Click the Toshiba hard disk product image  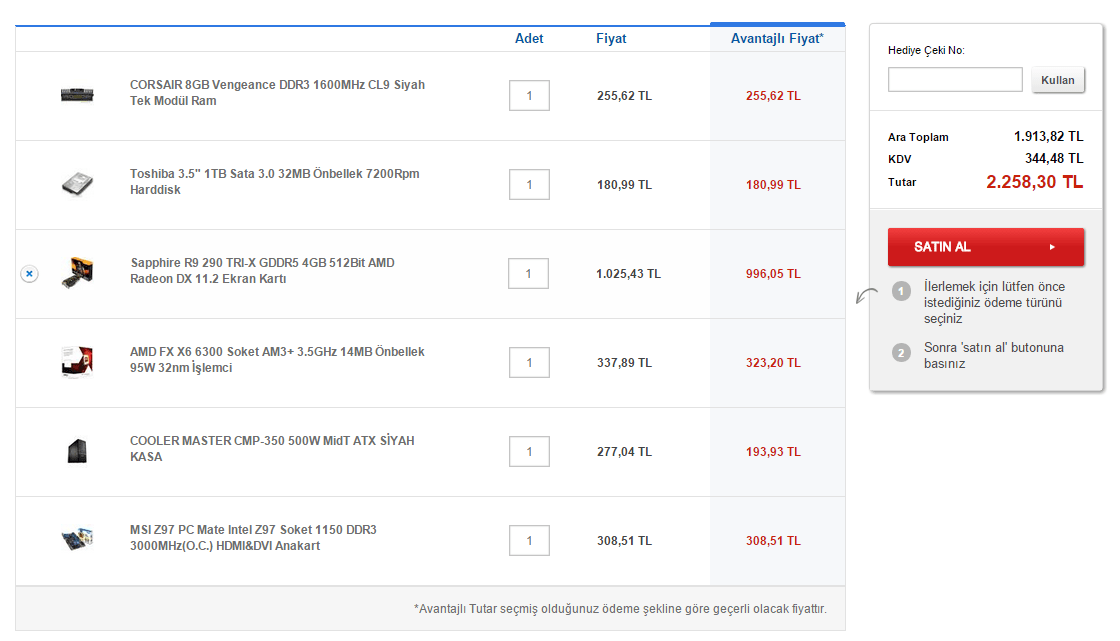coord(77,183)
